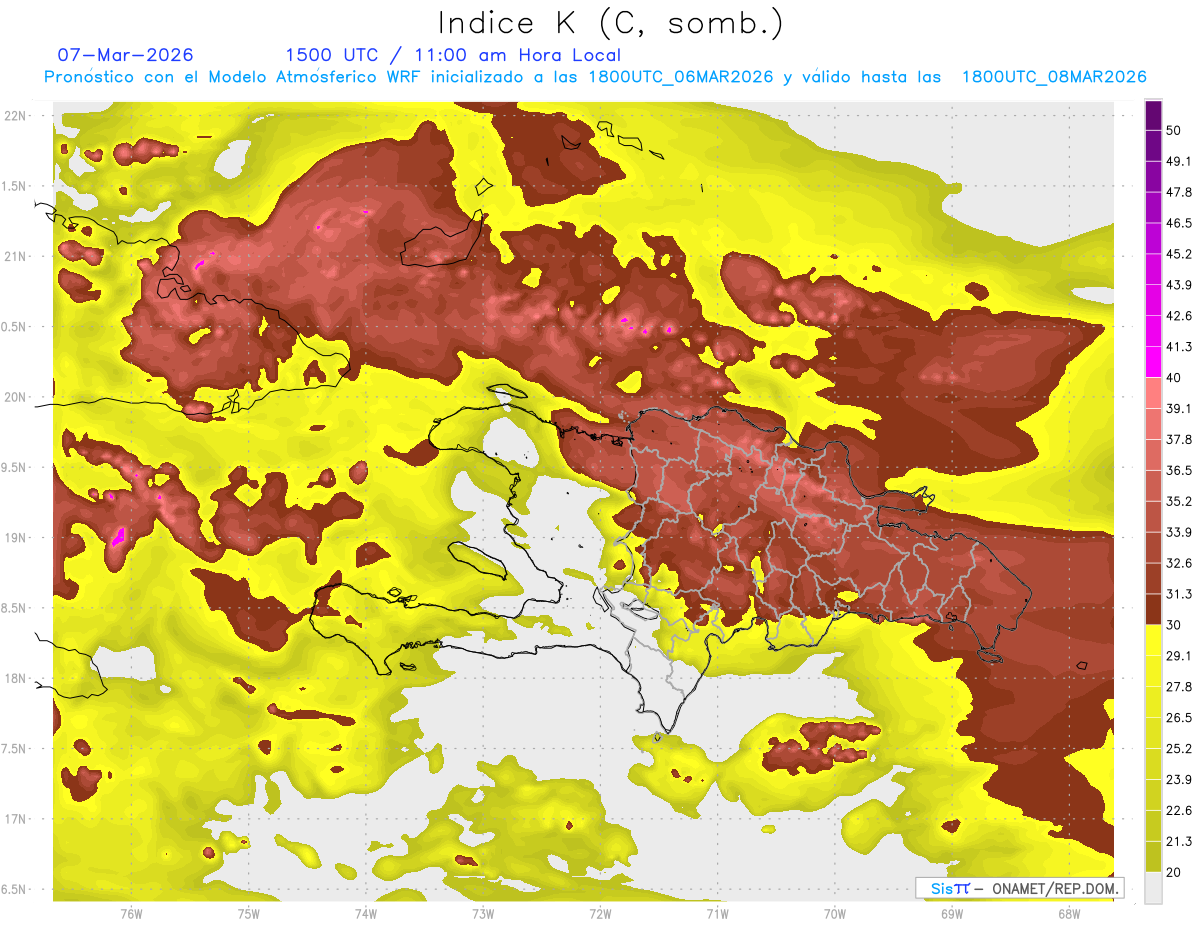Select the "31.3" colorbar value
This screenshot has height=927, width=1200.
point(1178,594)
